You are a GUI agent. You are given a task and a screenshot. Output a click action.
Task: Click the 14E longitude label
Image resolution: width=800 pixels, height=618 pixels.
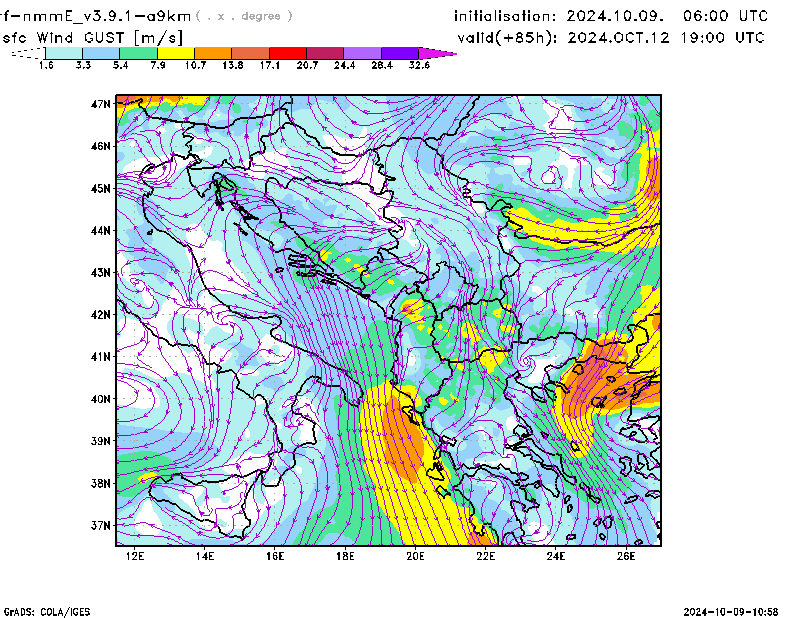205,556
